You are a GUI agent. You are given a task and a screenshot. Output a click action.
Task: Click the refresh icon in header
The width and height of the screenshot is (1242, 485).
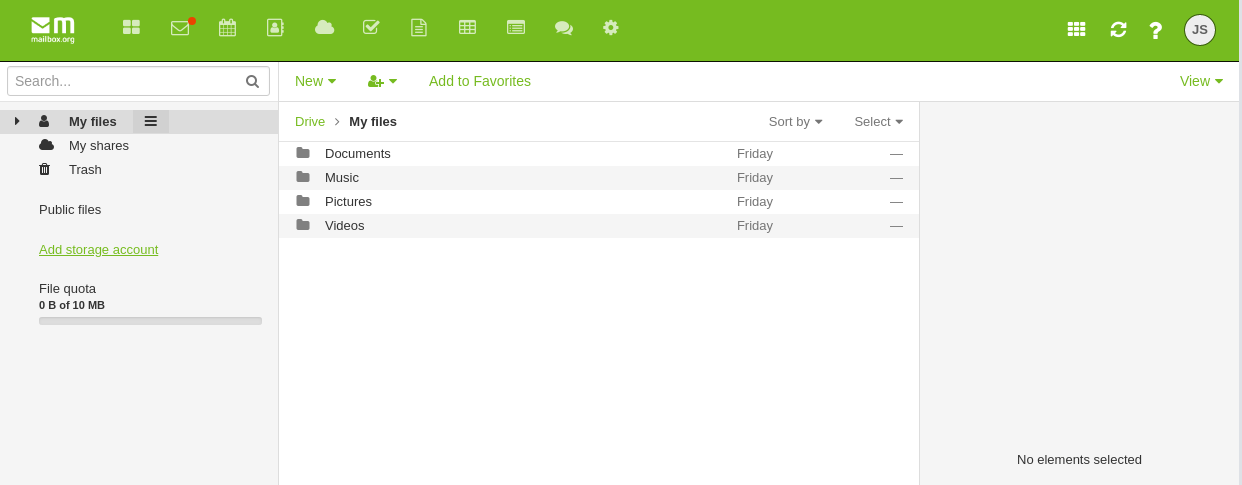click(1118, 29)
